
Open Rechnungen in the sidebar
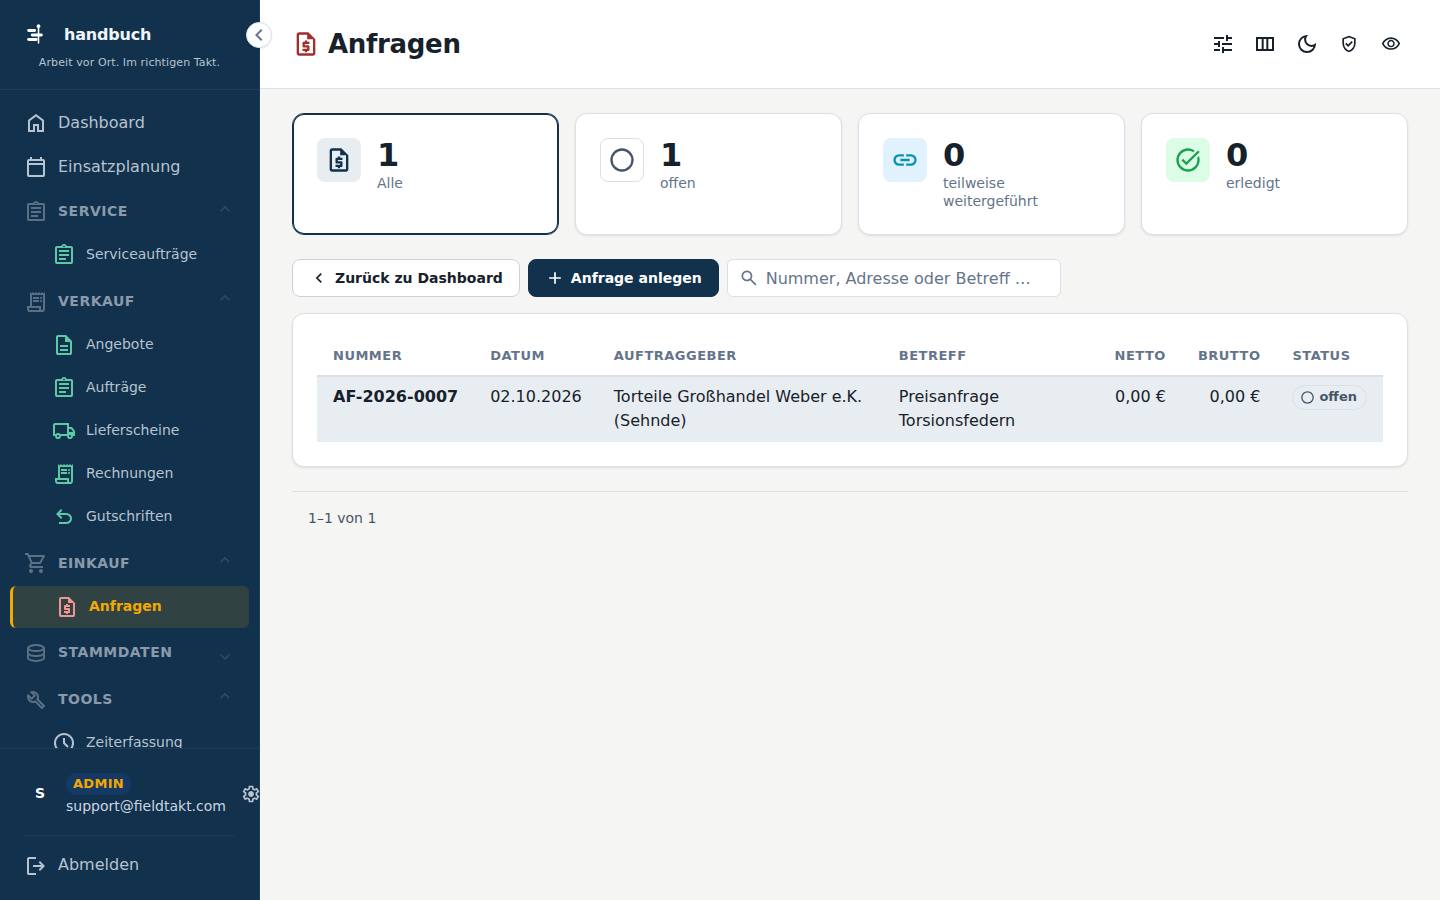point(130,473)
